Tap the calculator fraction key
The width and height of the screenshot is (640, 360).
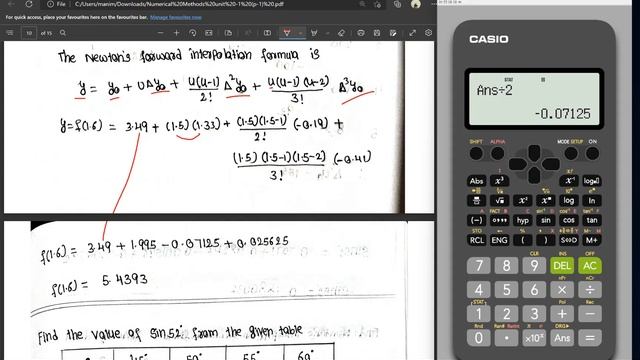point(476,200)
